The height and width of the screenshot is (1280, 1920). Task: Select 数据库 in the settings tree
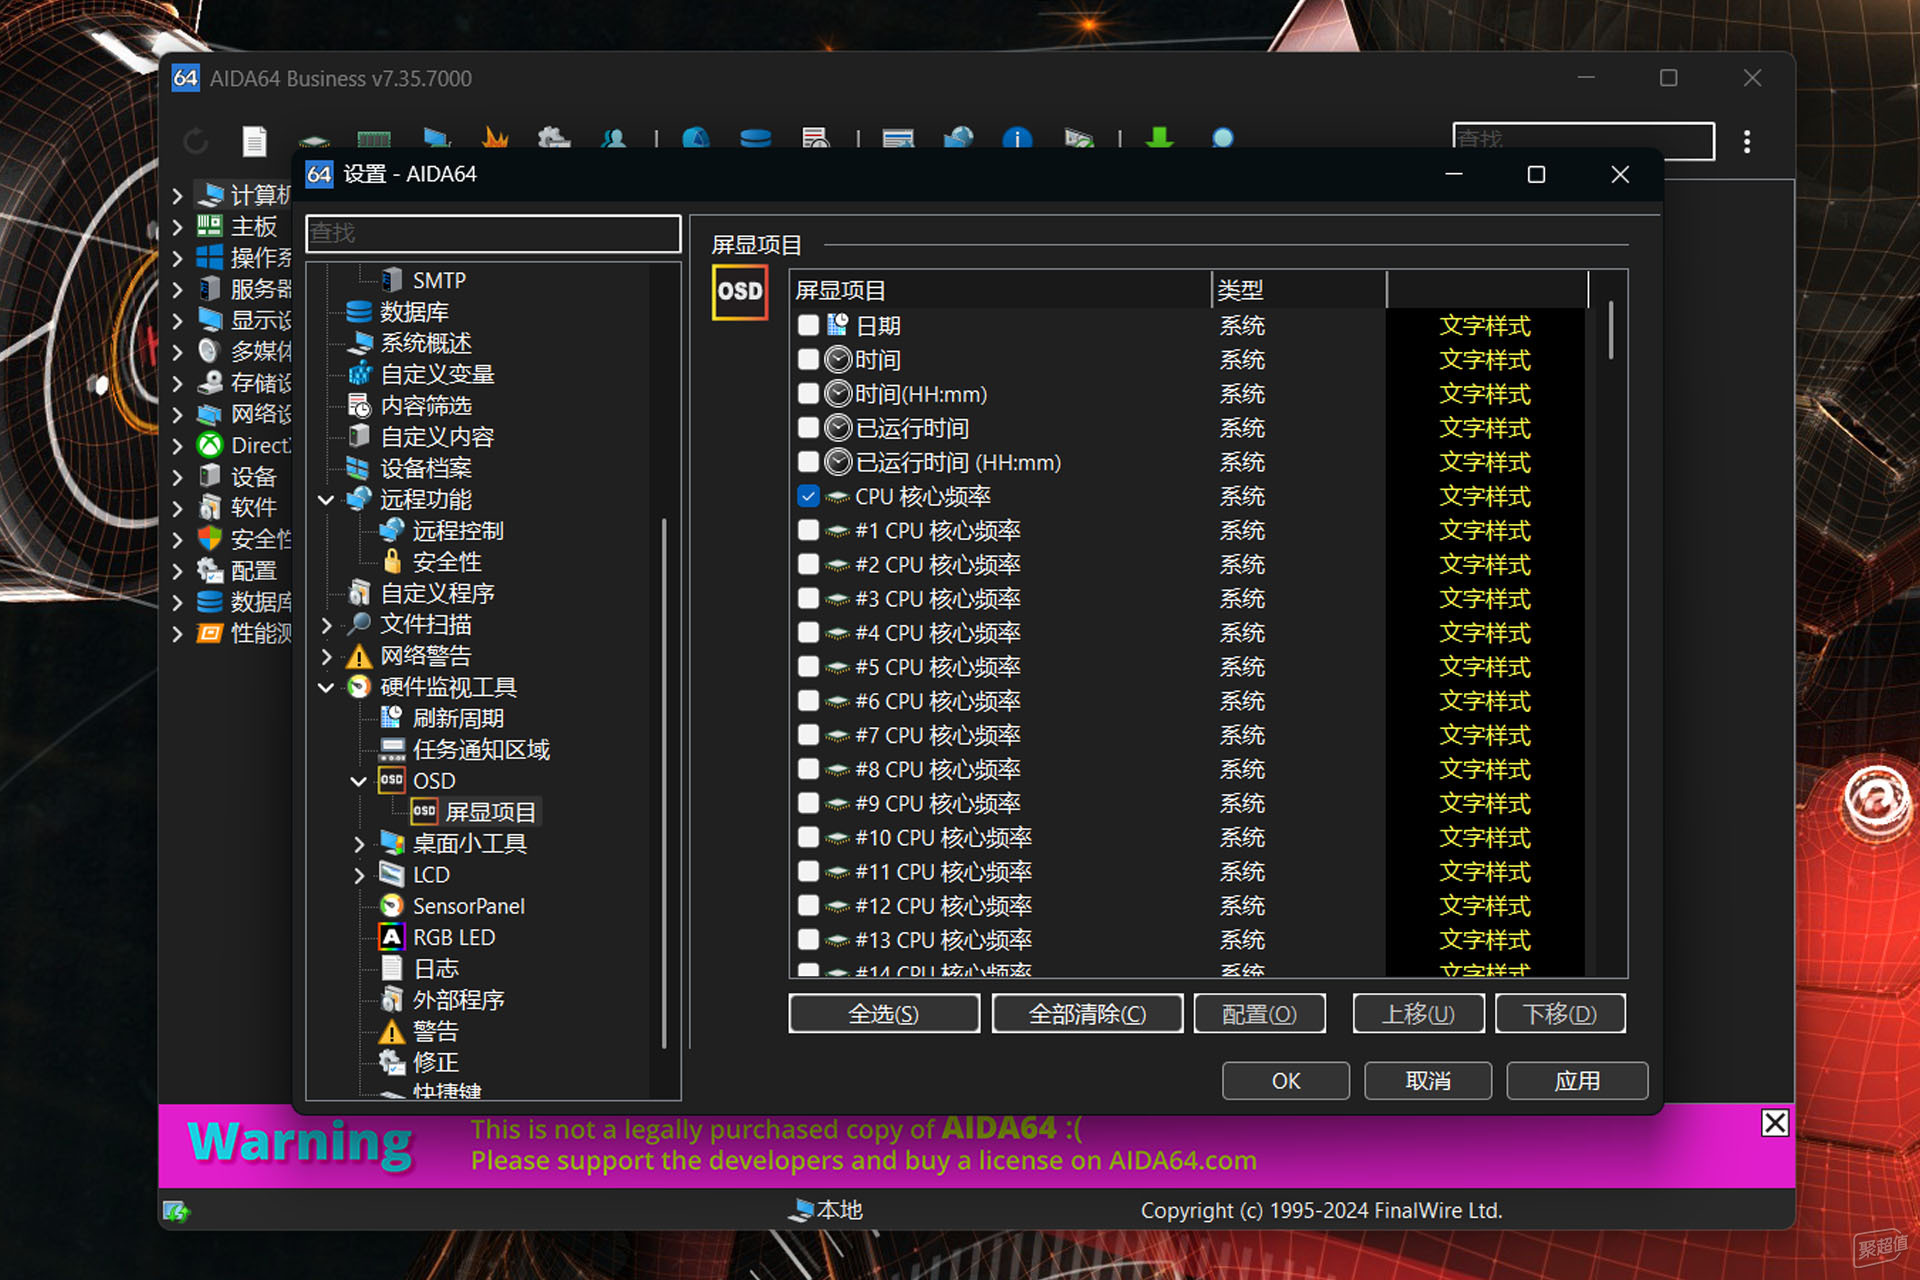(414, 312)
